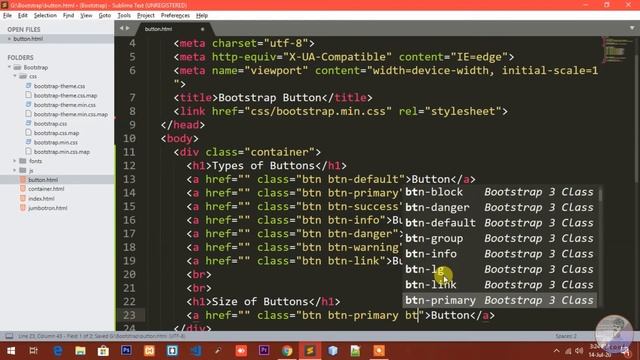Open File Explorer from the taskbar
640x360 pixels.
[x=80, y=351]
